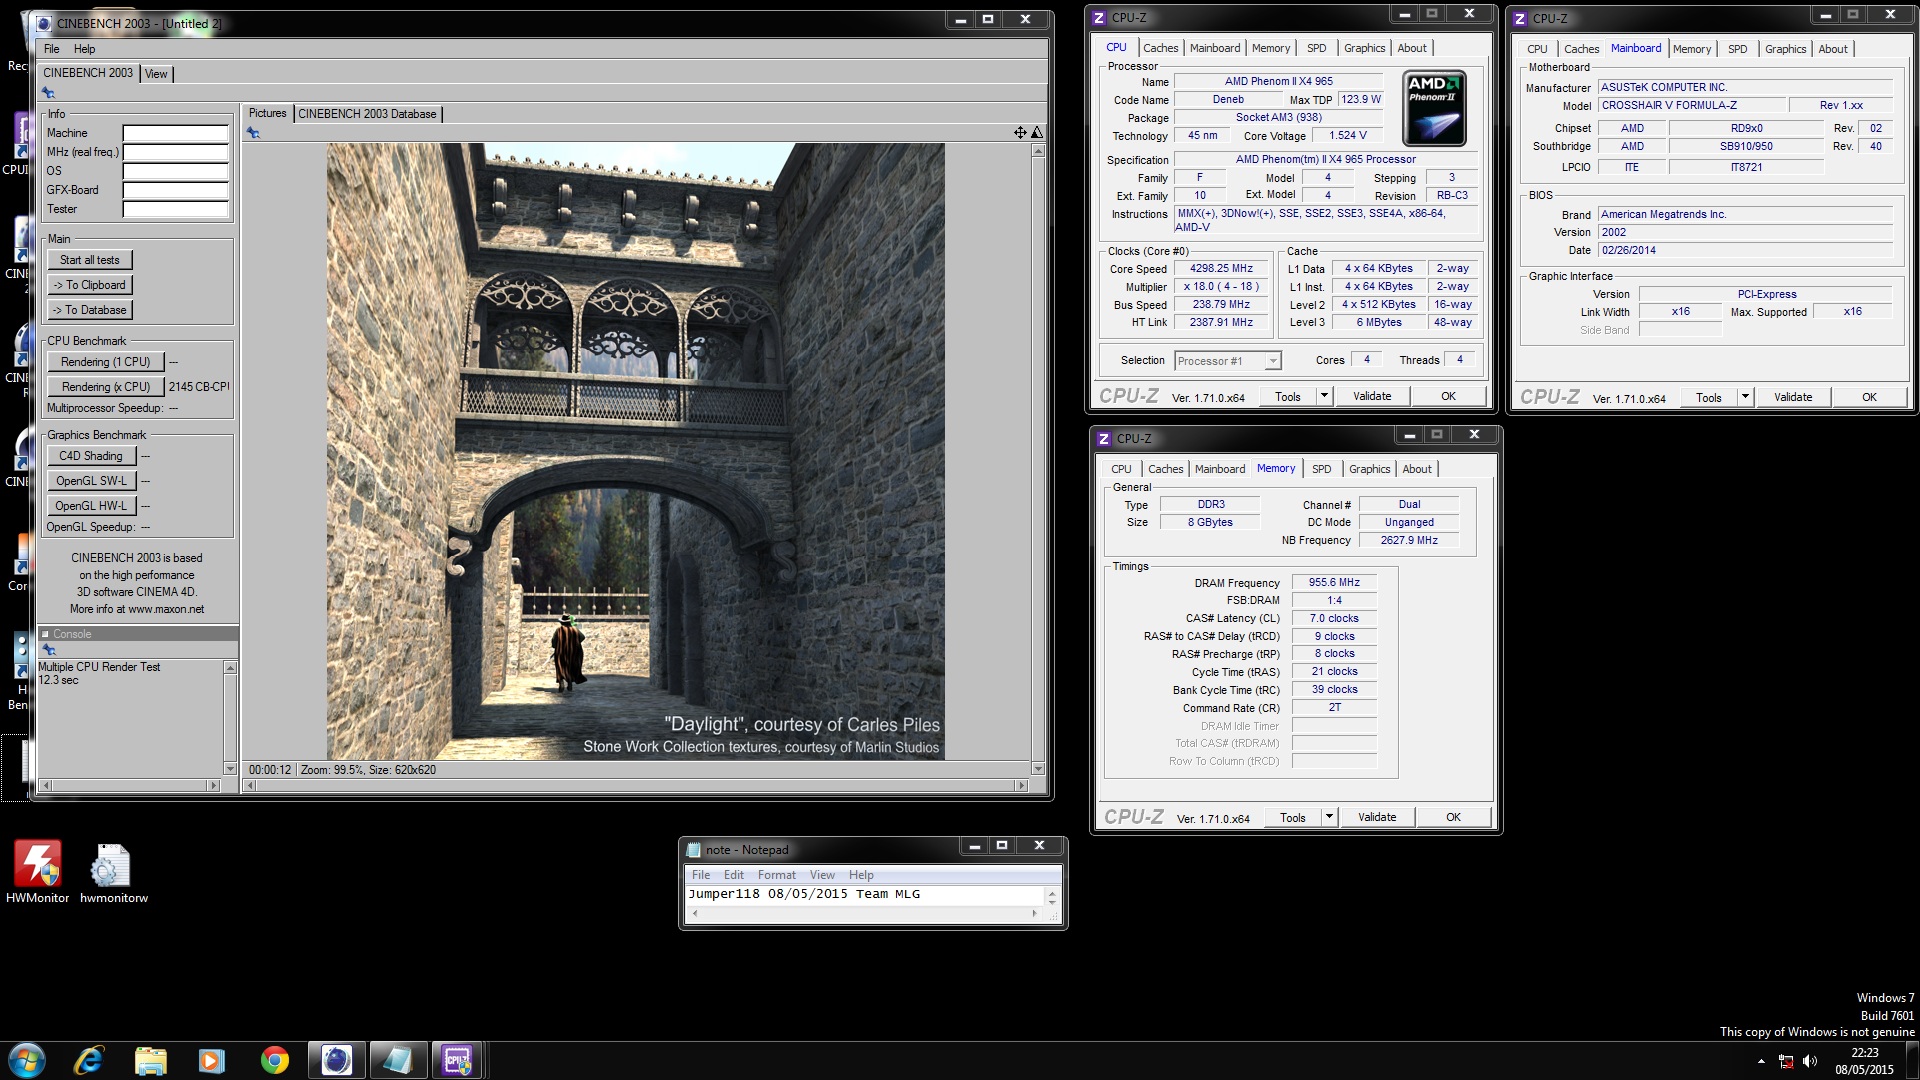Screen dimensions: 1920x1080
Task: Open Format menu in Notepad
Action: point(776,875)
